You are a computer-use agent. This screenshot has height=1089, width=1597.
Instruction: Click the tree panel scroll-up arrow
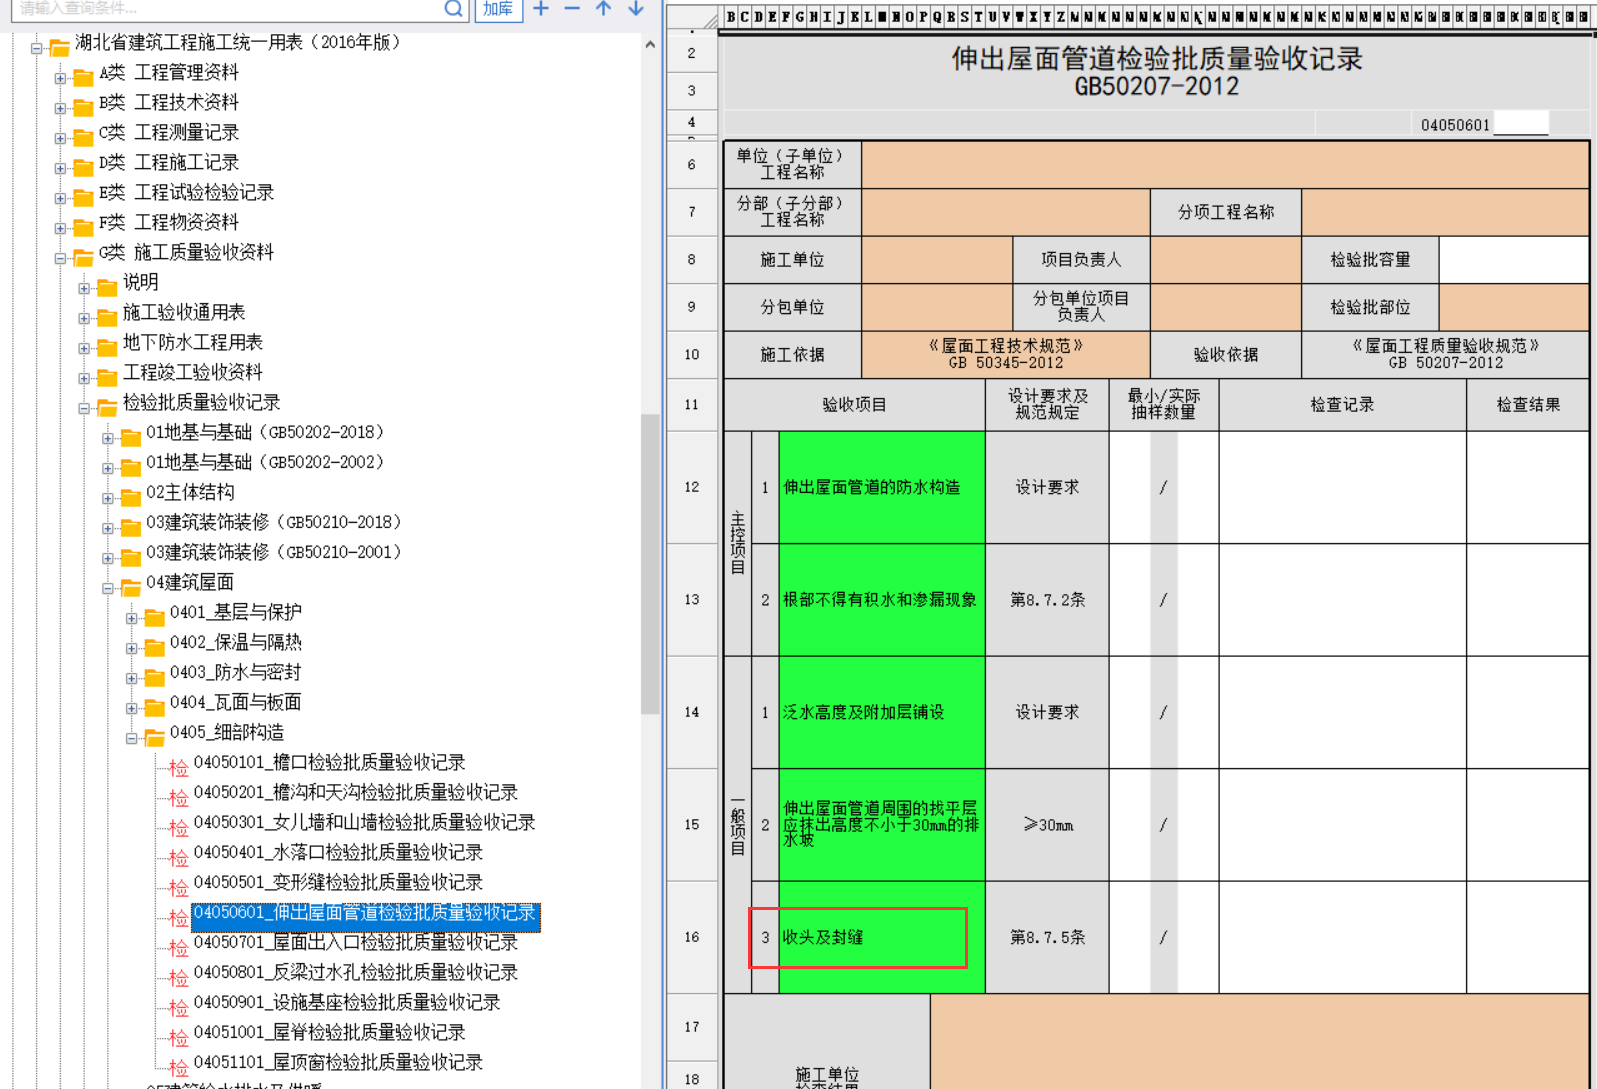[650, 45]
